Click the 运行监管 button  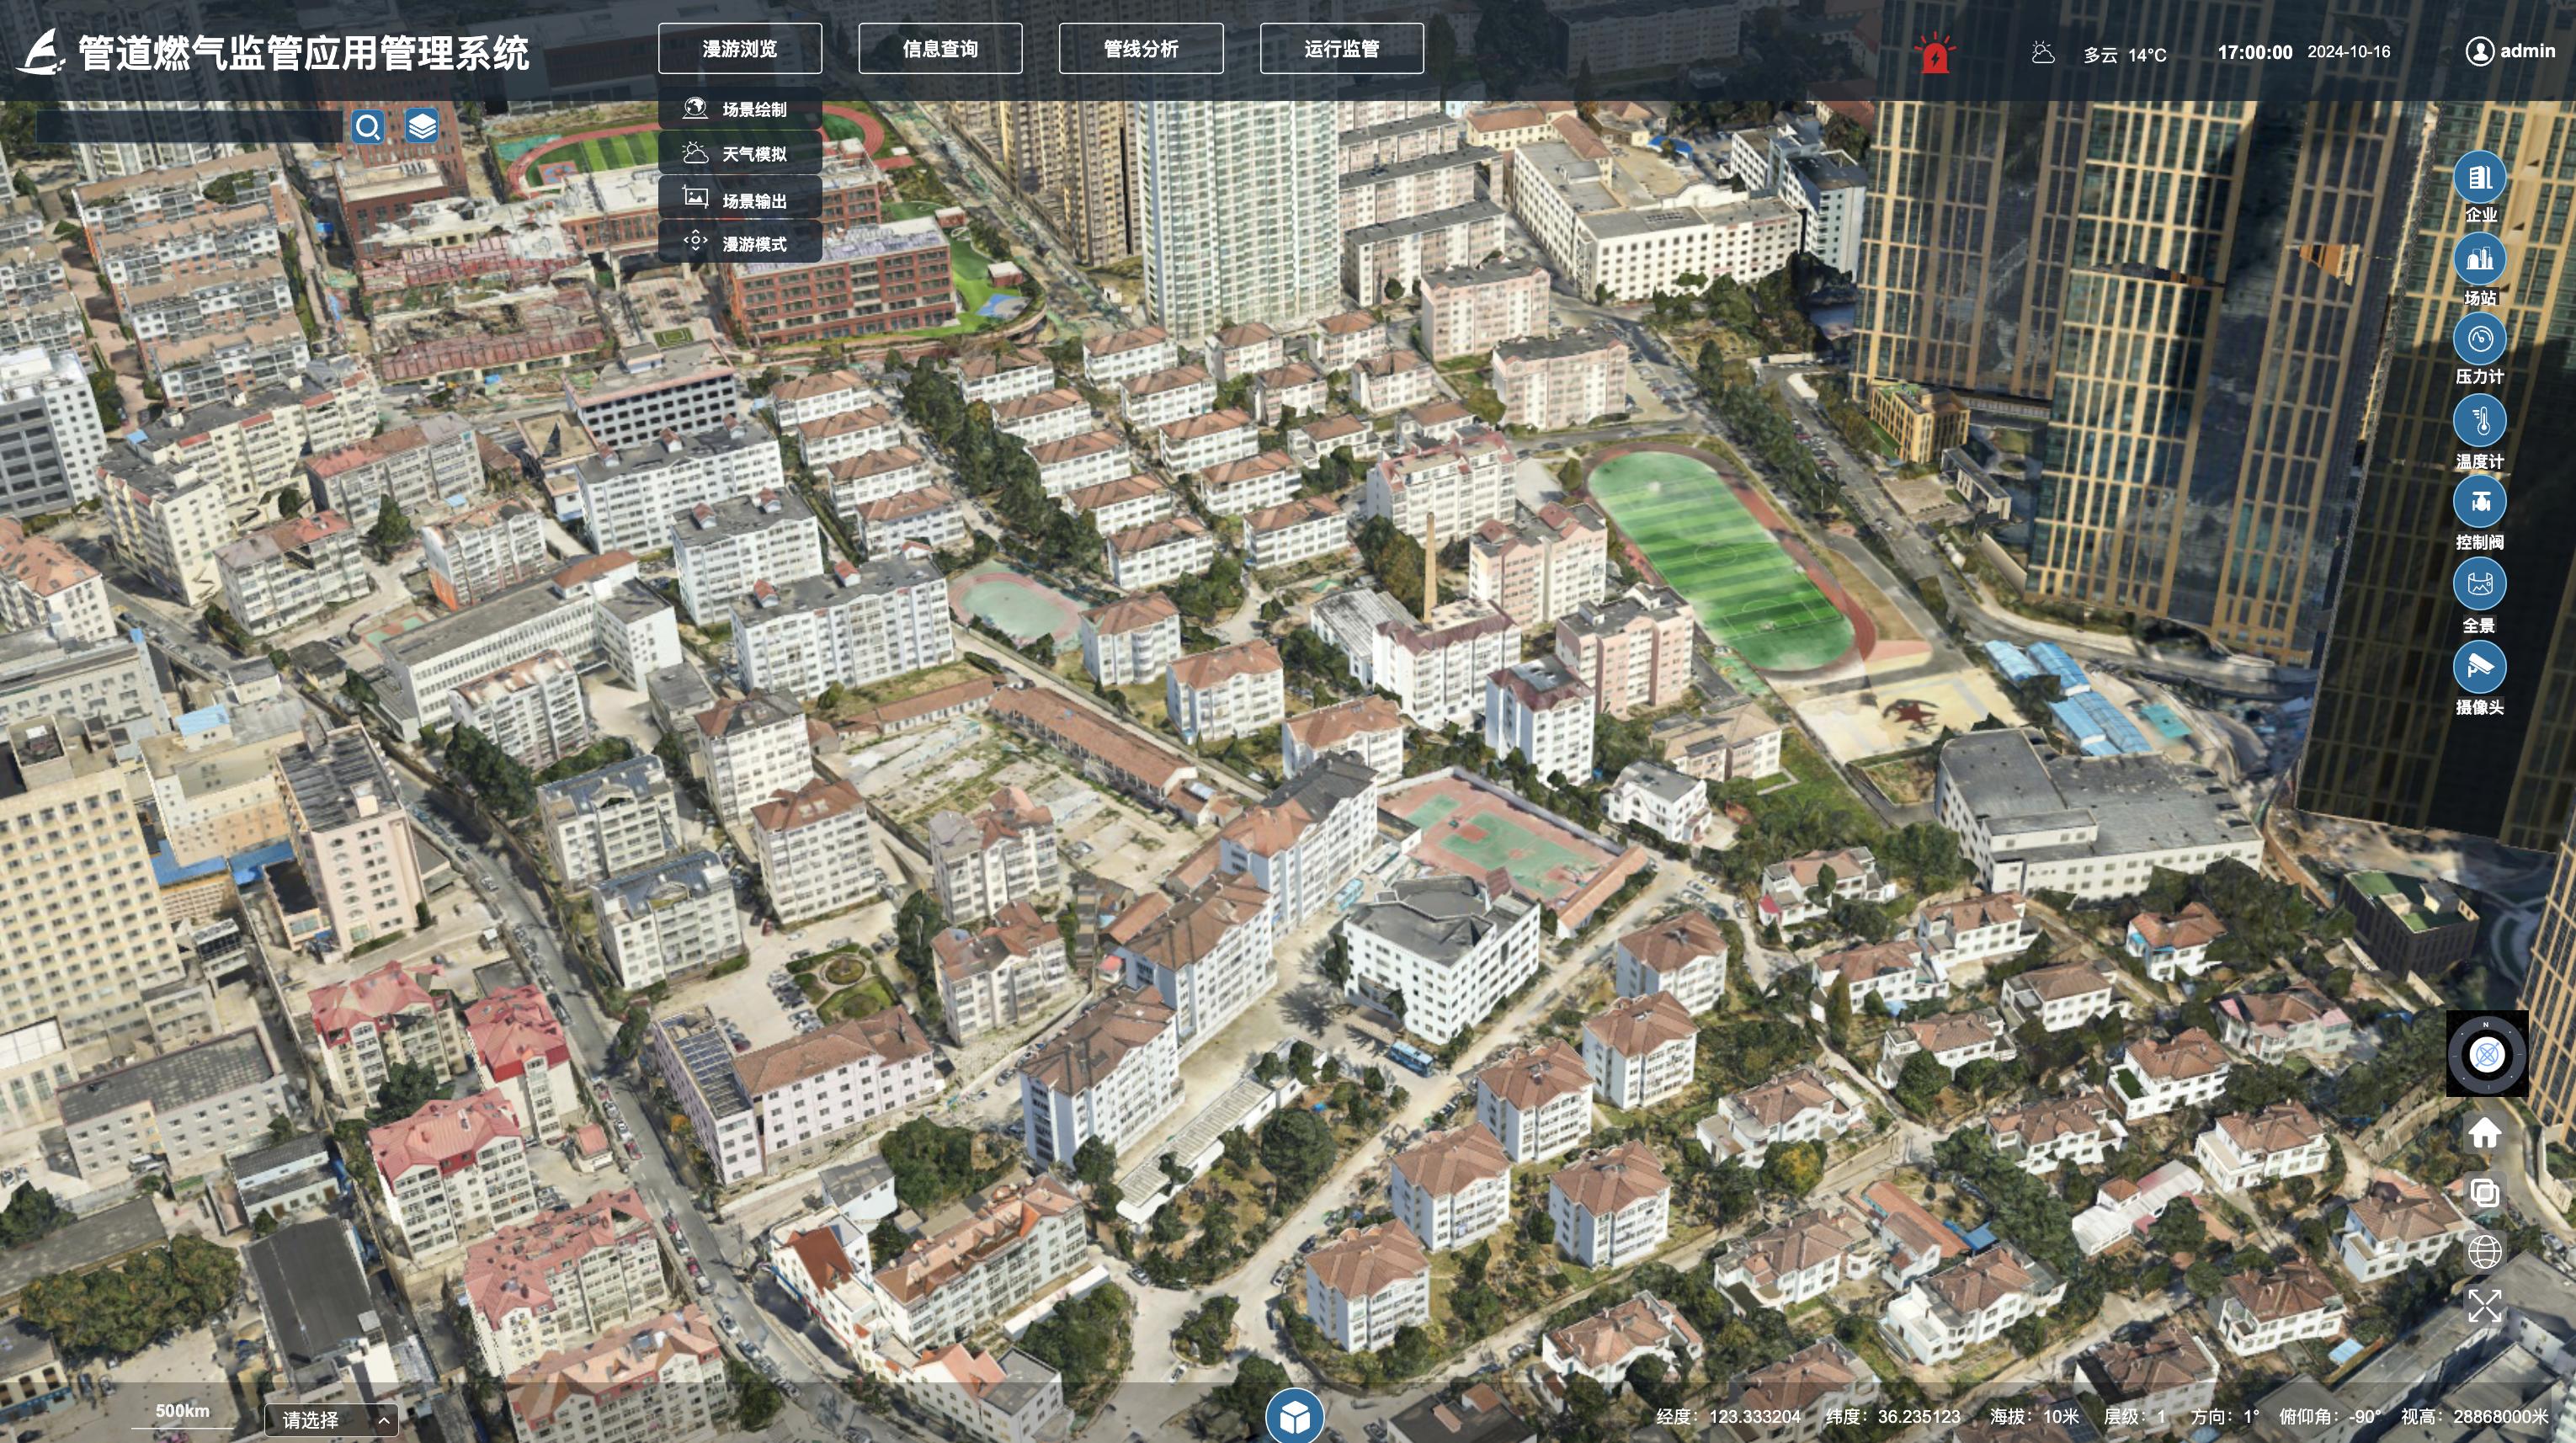point(1342,49)
